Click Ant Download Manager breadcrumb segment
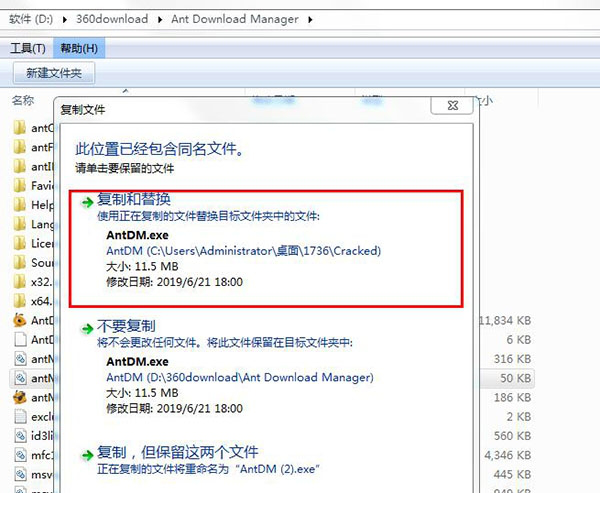This screenshot has height=512, width=600. pos(235,19)
